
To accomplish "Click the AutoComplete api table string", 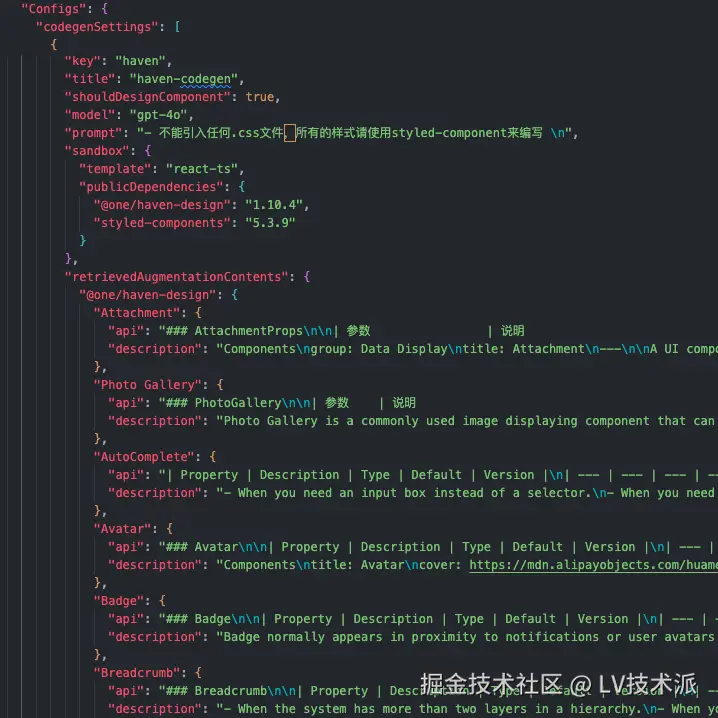I will (438, 475).
